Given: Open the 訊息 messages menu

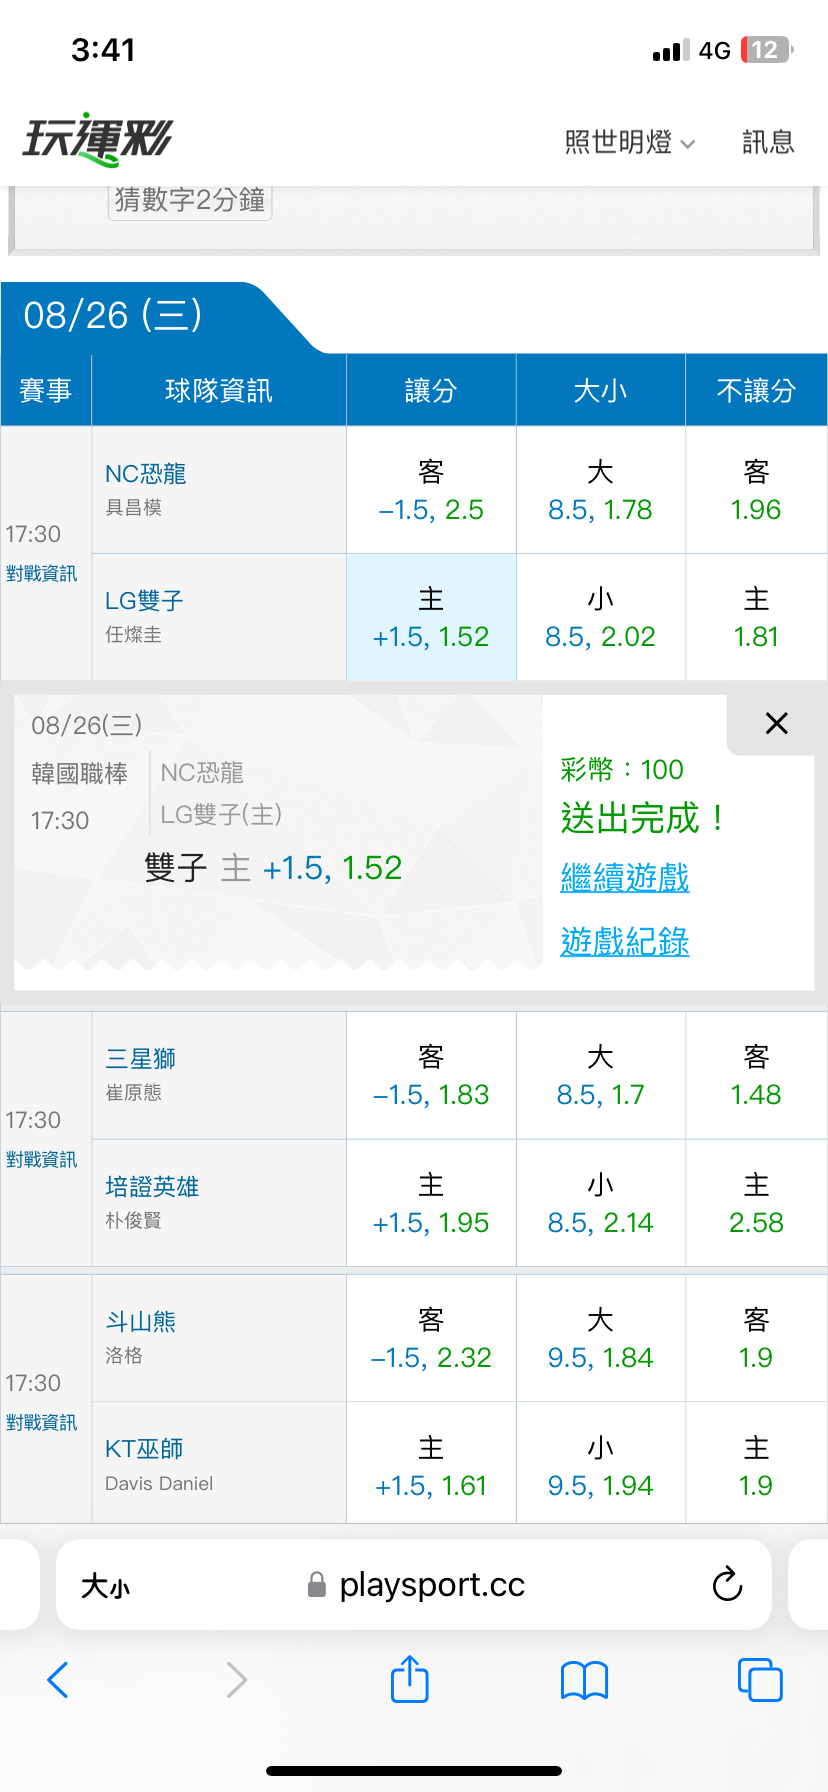Looking at the screenshot, I should [x=768, y=143].
